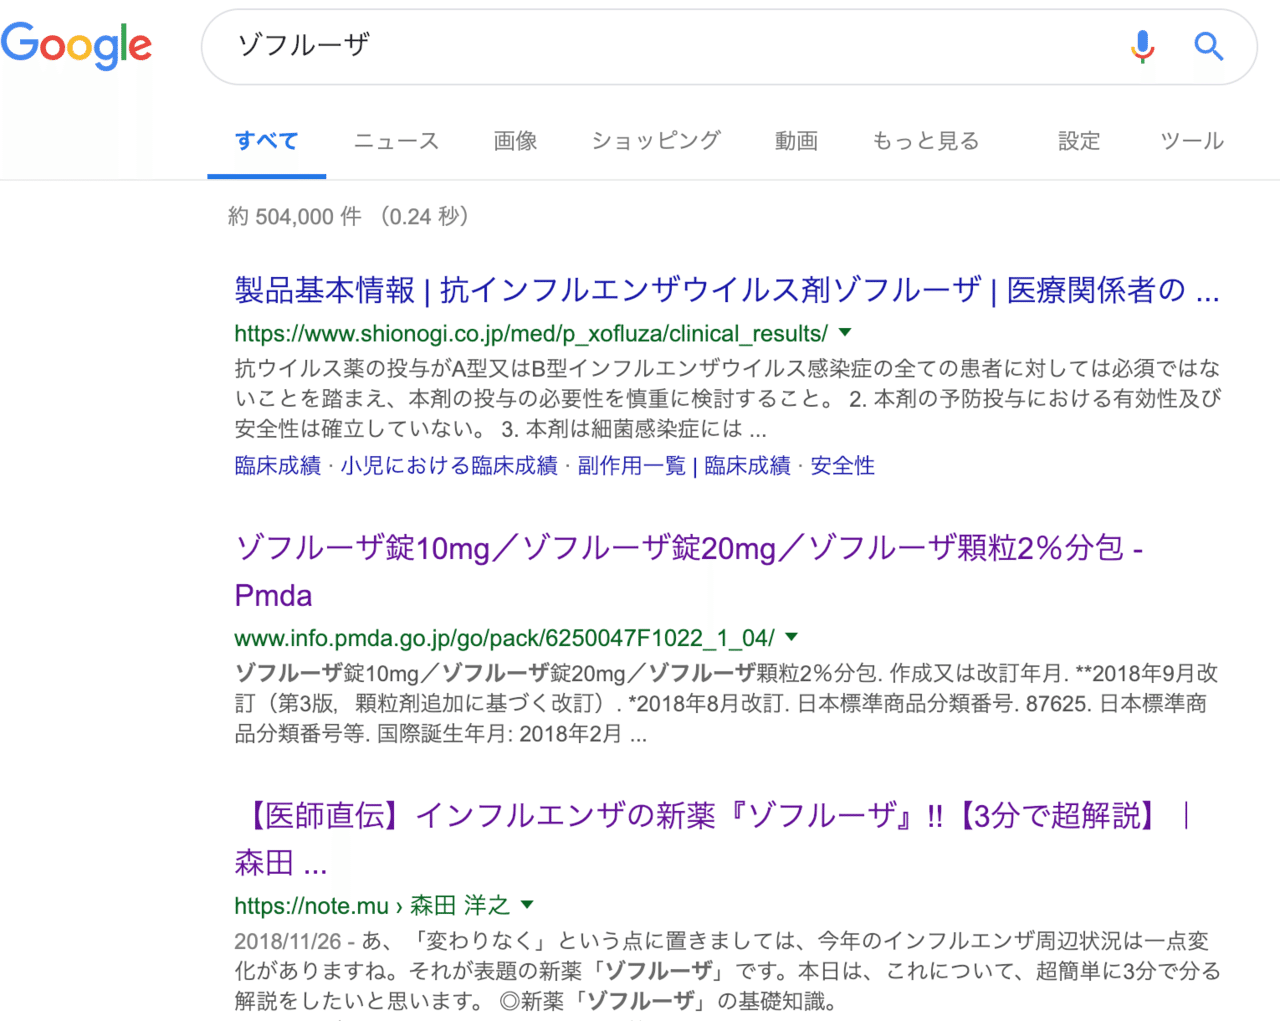The image size is (1280, 1021).
Task: Expand the もっと見る menu
Action: point(926,141)
